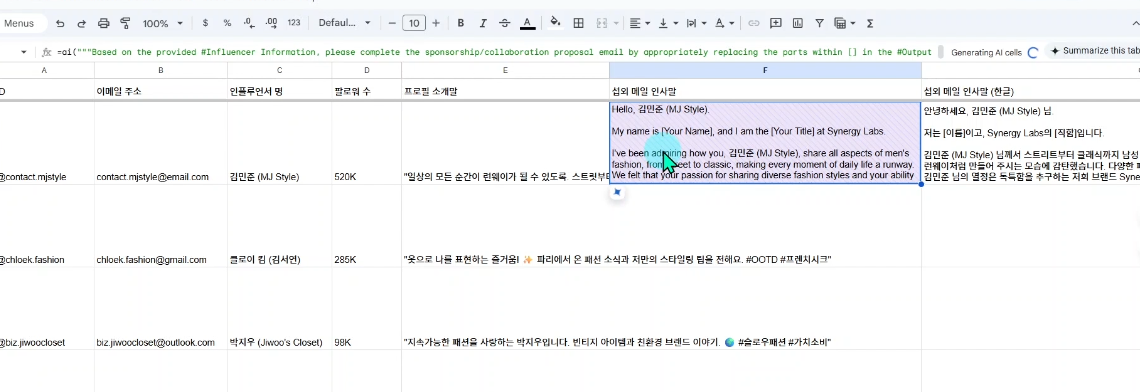Insert a comment
The height and width of the screenshot is (392, 1140).
click(x=776, y=23)
